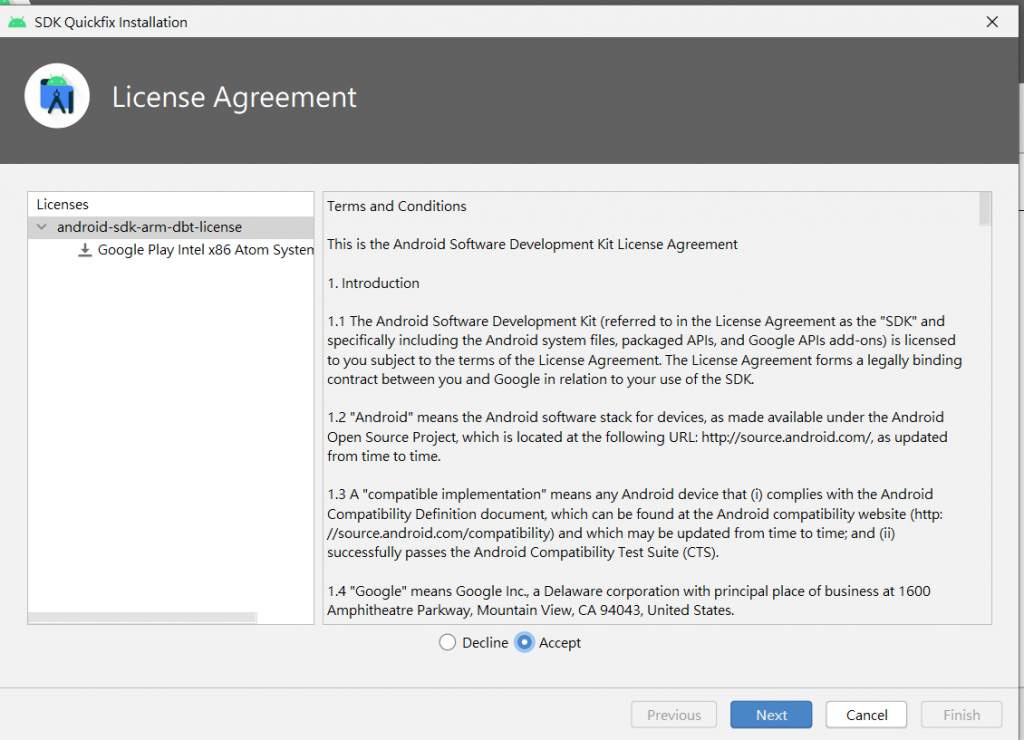Collapse the android-sdk-arm-dbt-license node
This screenshot has height=740, width=1024.
coord(42,227)
